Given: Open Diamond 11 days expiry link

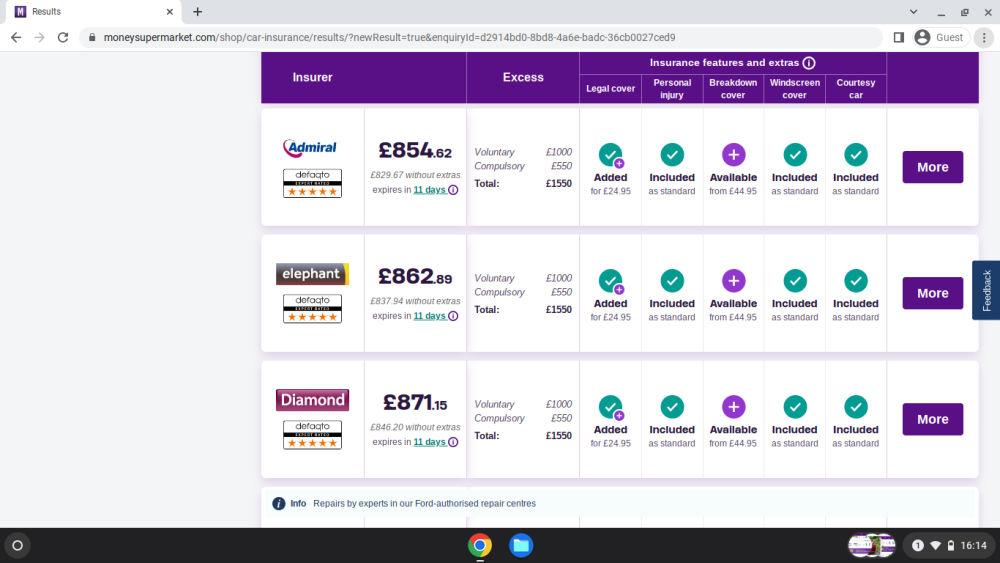Looking at the screenshot, I should [429, 442].
